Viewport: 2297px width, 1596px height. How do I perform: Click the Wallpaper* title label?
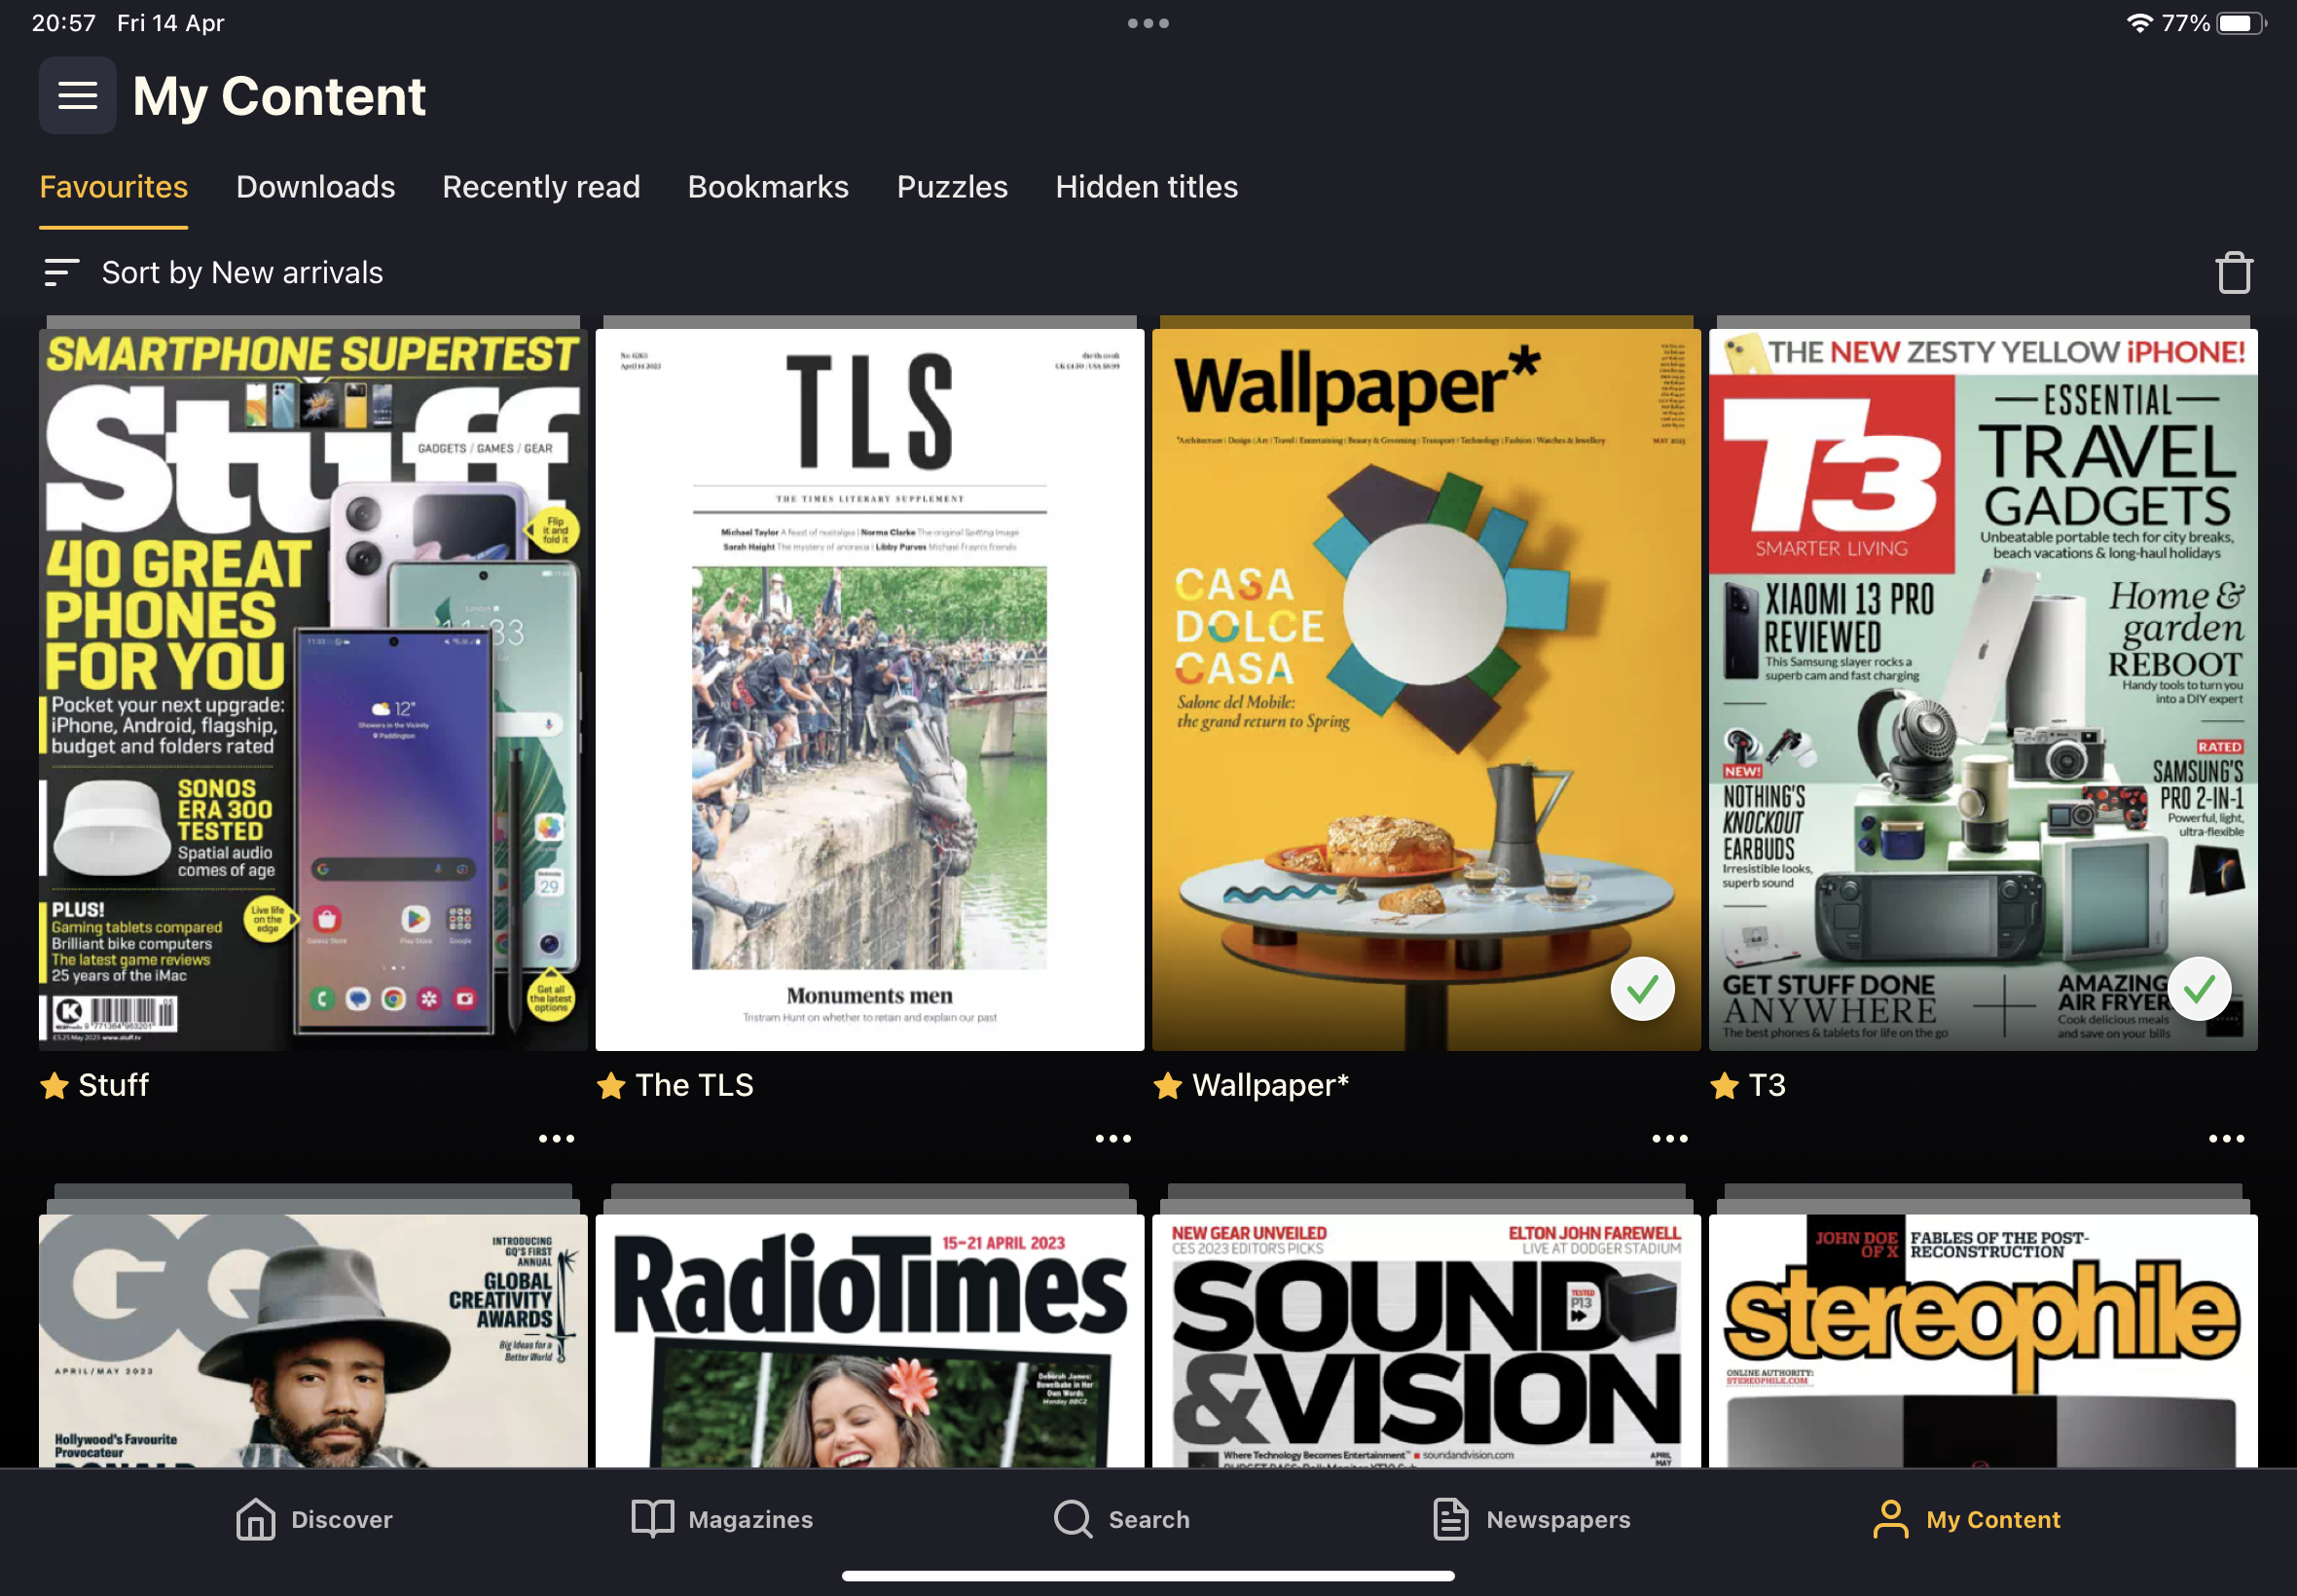(x=1270, y=1085)
